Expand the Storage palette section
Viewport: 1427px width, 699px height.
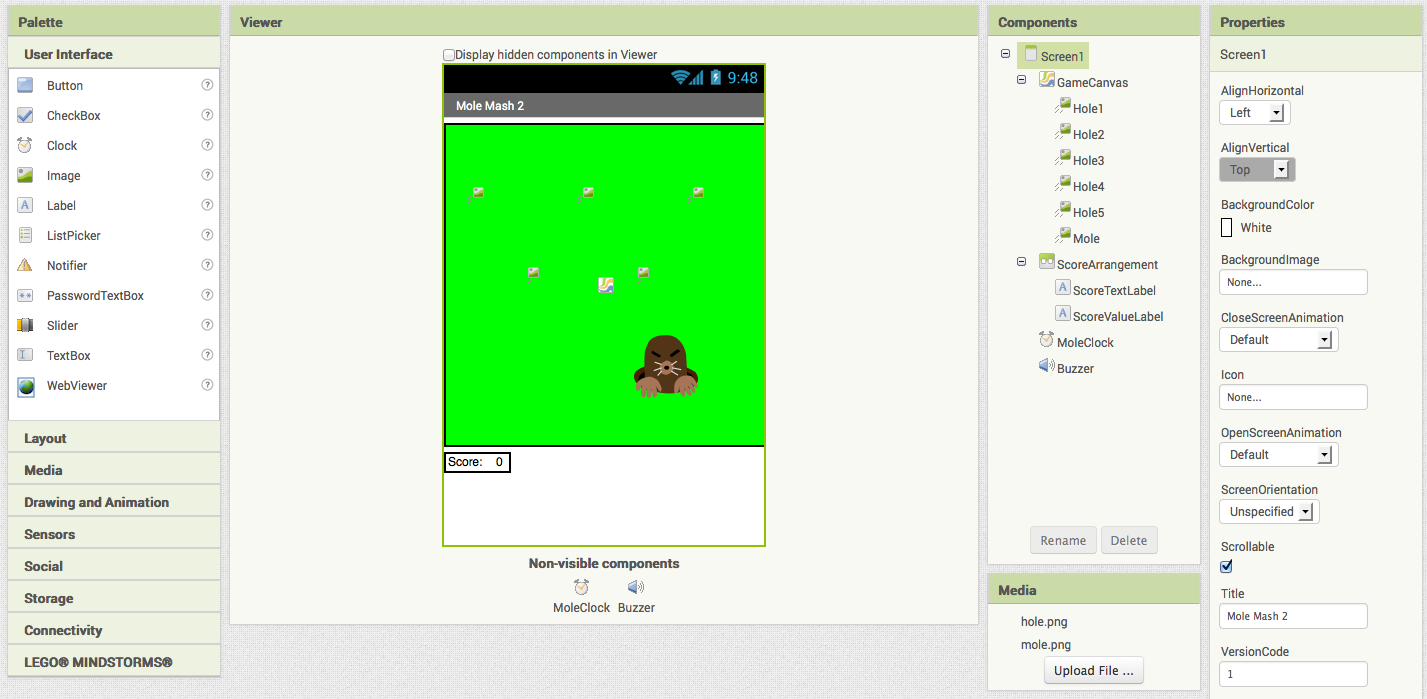[114, 598]
